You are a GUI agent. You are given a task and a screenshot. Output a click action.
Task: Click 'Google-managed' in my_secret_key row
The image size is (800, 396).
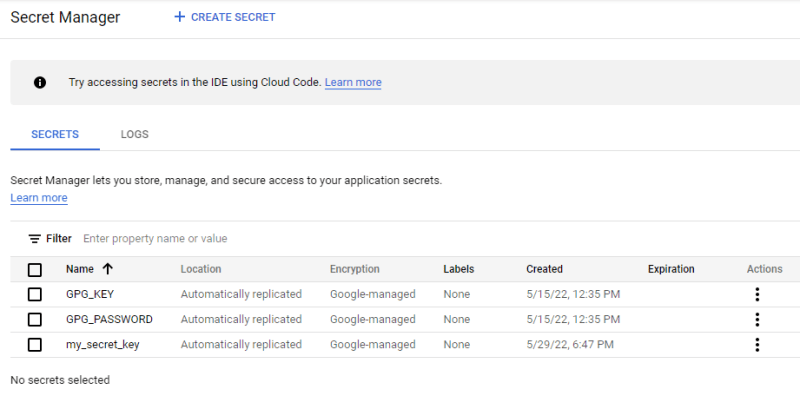pyautogui.click(x=372, y=344)
